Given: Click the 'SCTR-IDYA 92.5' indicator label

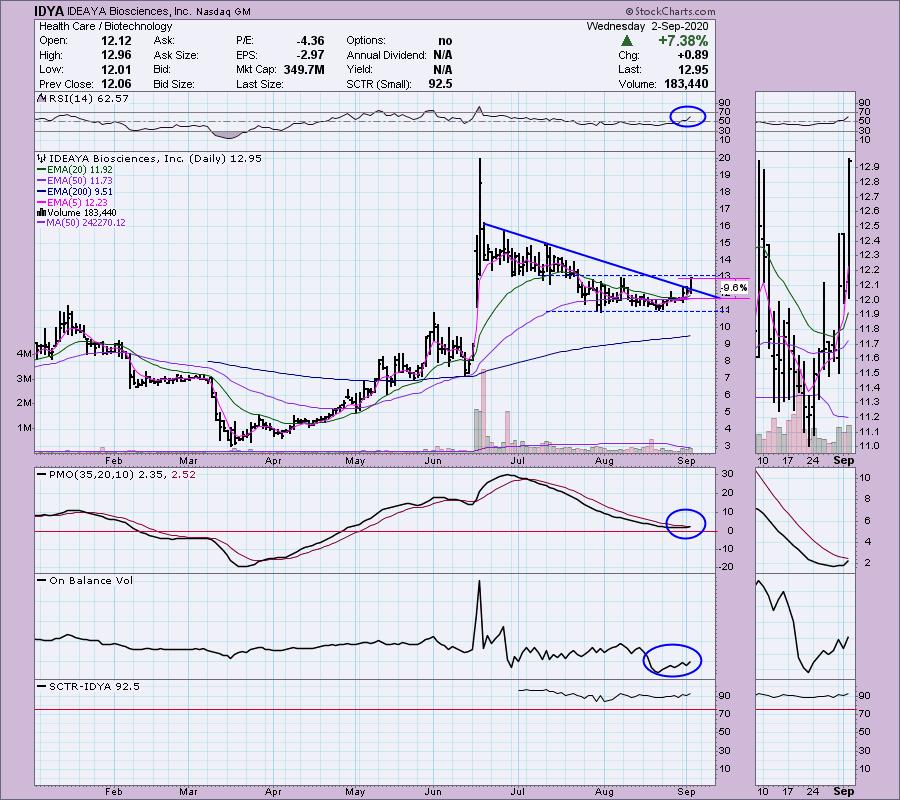Looking at the screenshot, I should 94,686.
